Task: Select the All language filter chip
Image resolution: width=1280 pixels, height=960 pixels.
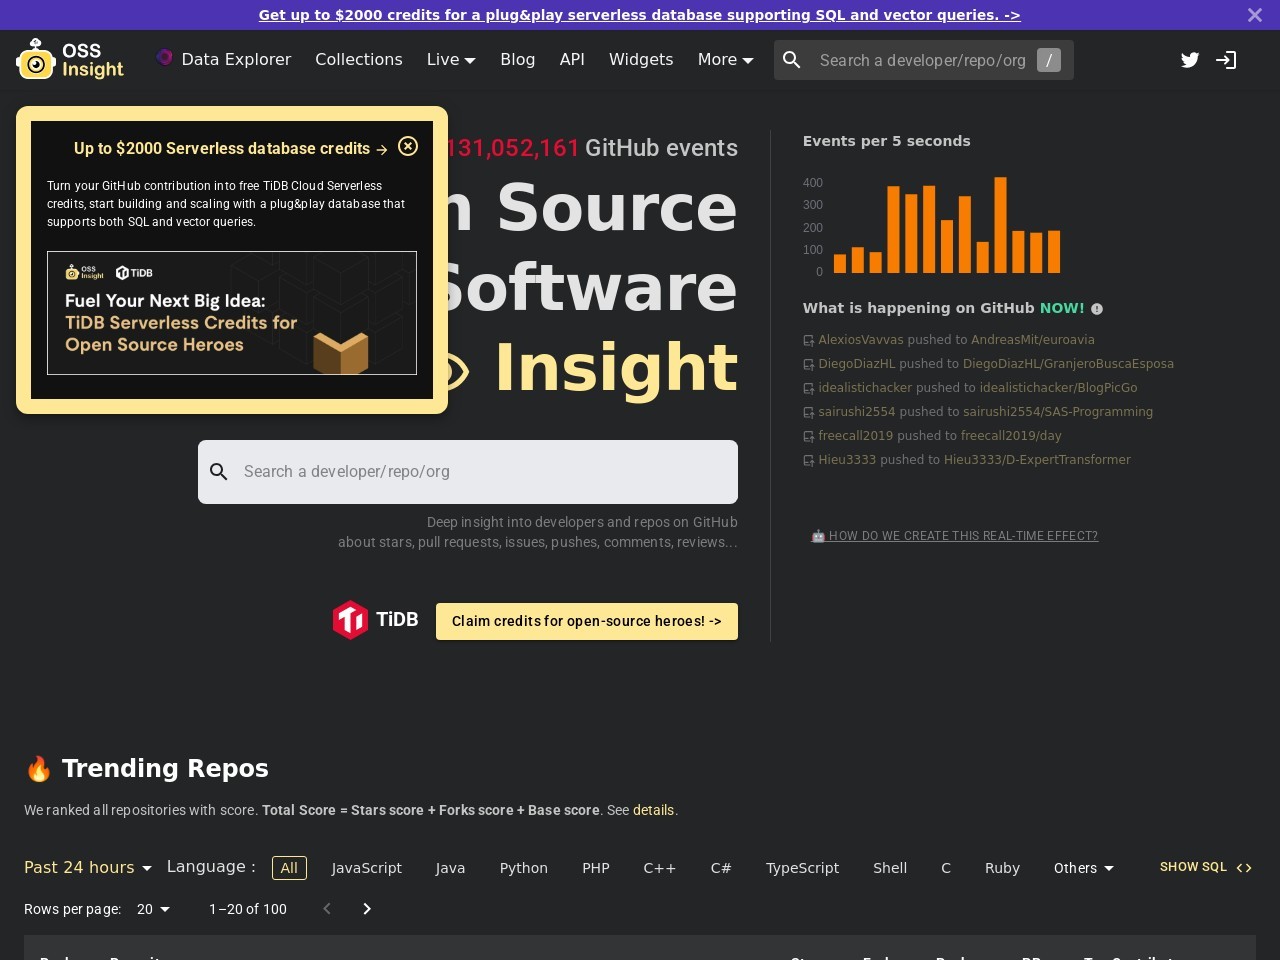Action: click(289, 868)
